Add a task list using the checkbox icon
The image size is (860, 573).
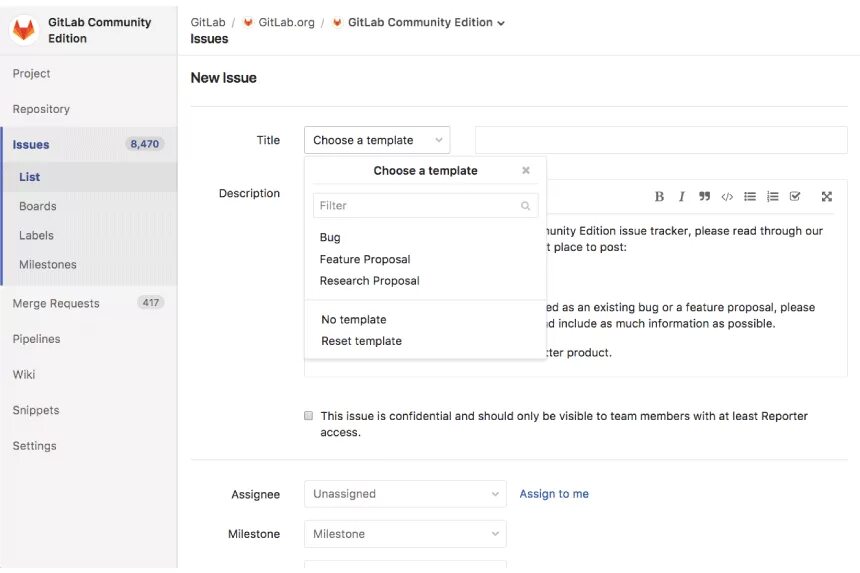pyautogui.click(x=795, y=197)
